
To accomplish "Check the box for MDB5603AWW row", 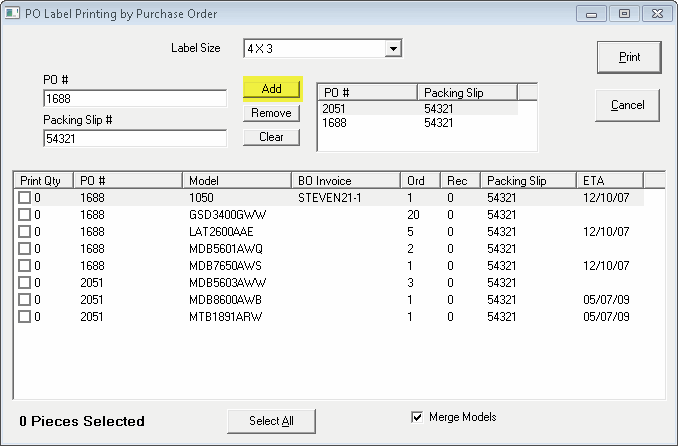I will 24,282.
